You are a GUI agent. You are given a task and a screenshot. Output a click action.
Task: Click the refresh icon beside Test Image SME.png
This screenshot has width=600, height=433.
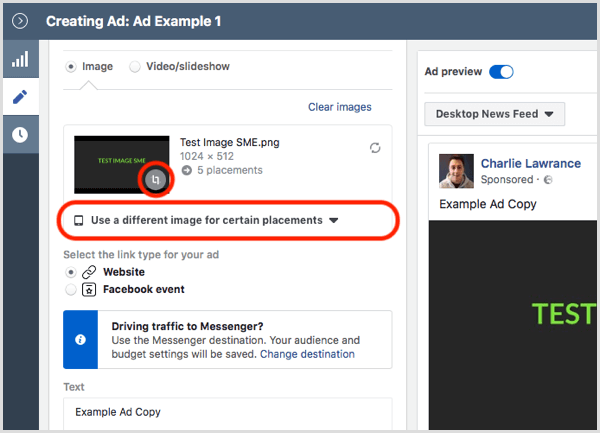(x=375, y=148)
